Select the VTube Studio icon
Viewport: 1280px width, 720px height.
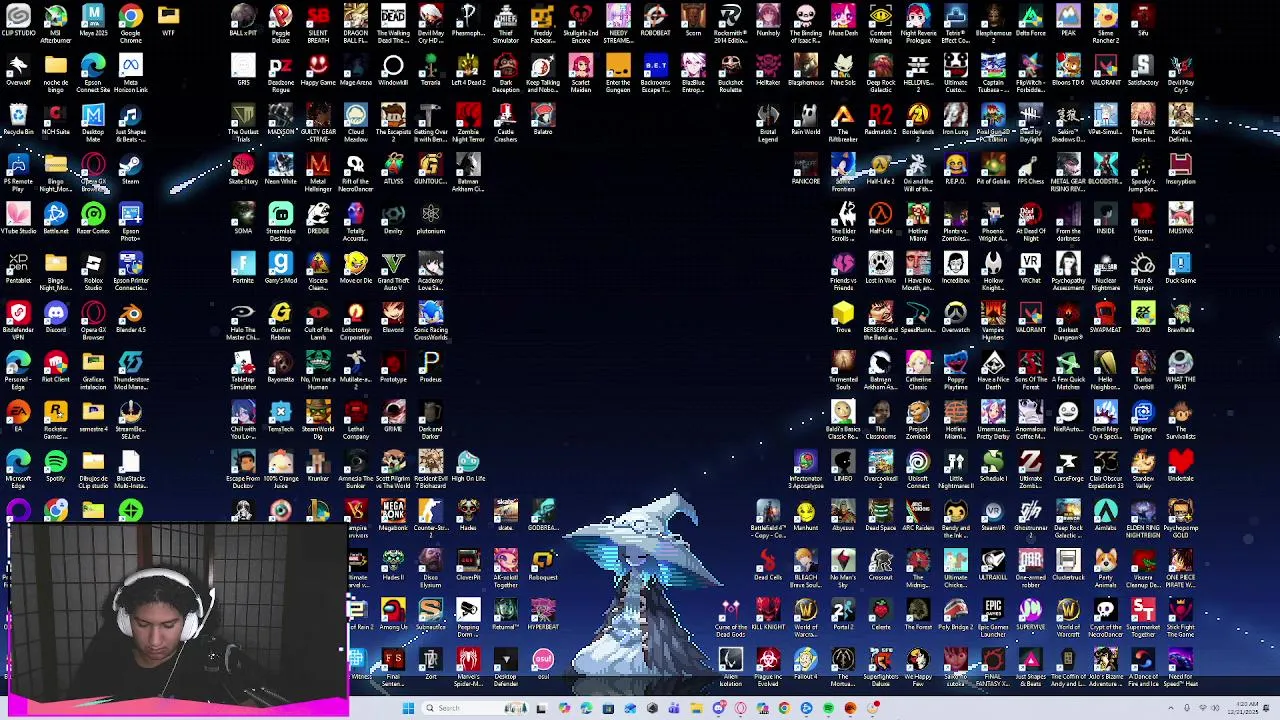click(x=18, y=219)
